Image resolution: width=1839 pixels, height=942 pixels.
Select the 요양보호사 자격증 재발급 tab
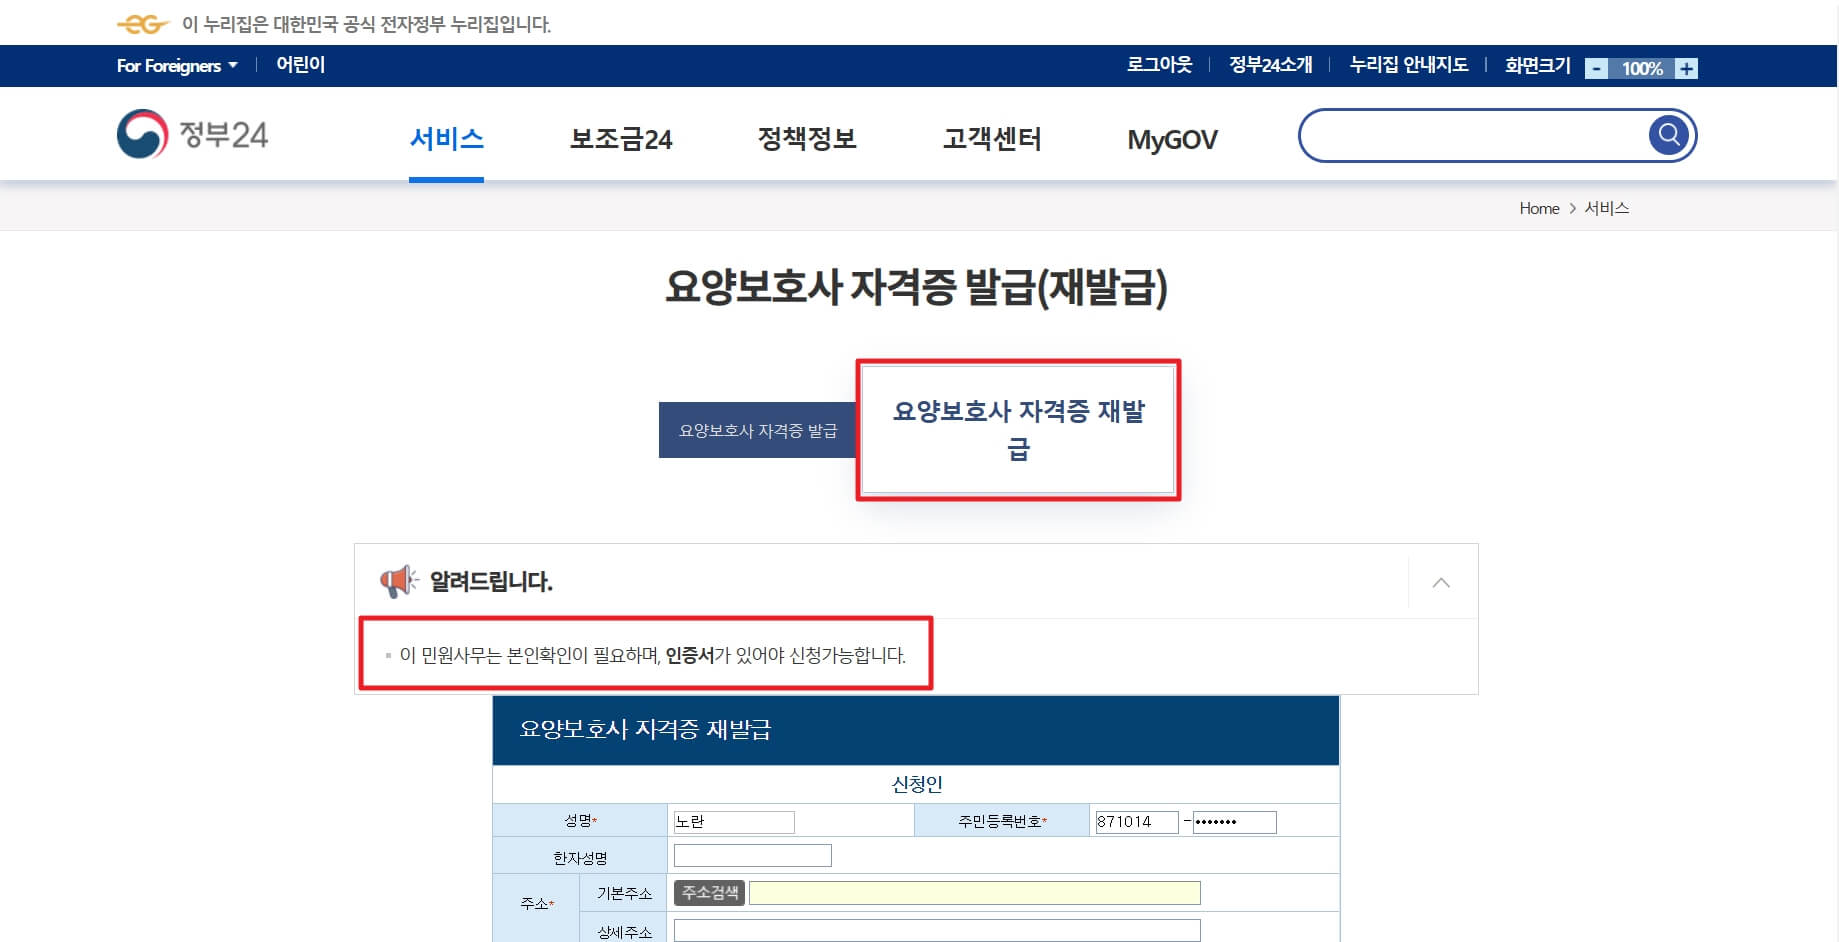(1017, 428)
